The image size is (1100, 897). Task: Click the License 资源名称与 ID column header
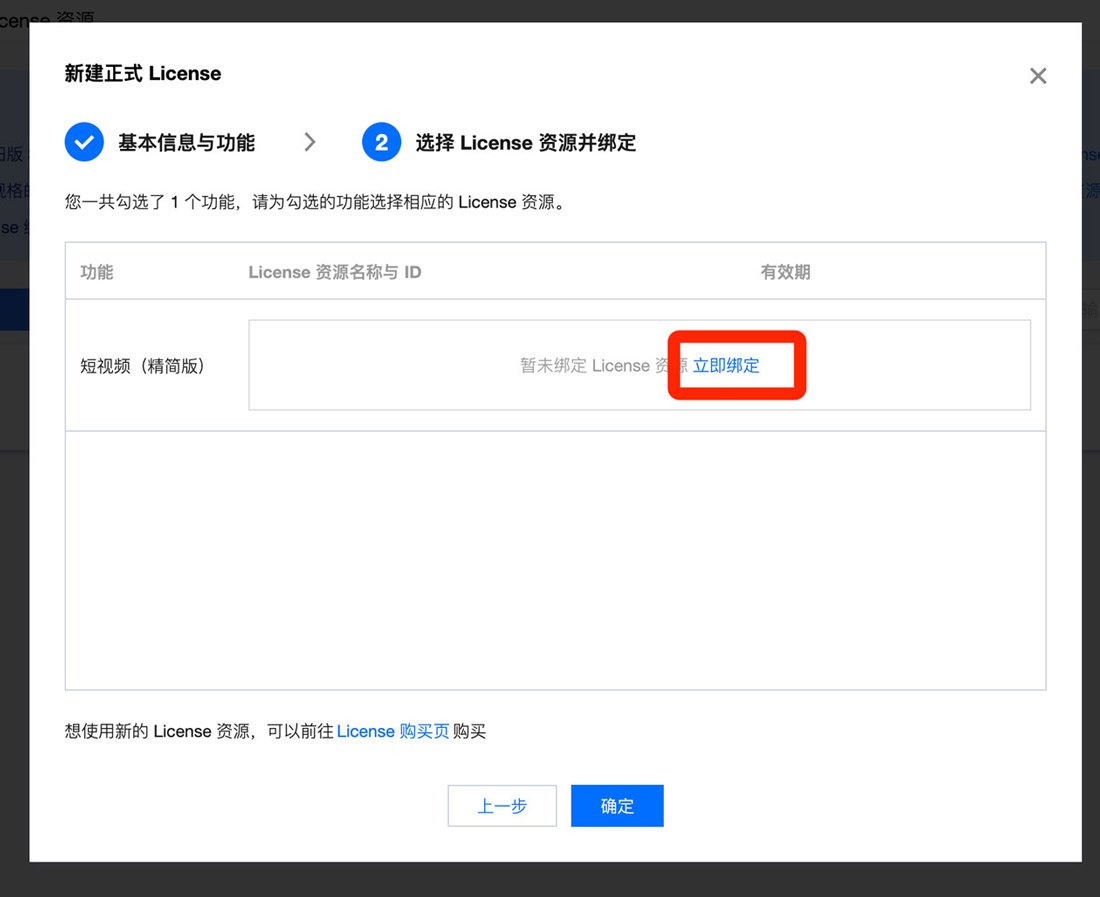tap(335, 272)
